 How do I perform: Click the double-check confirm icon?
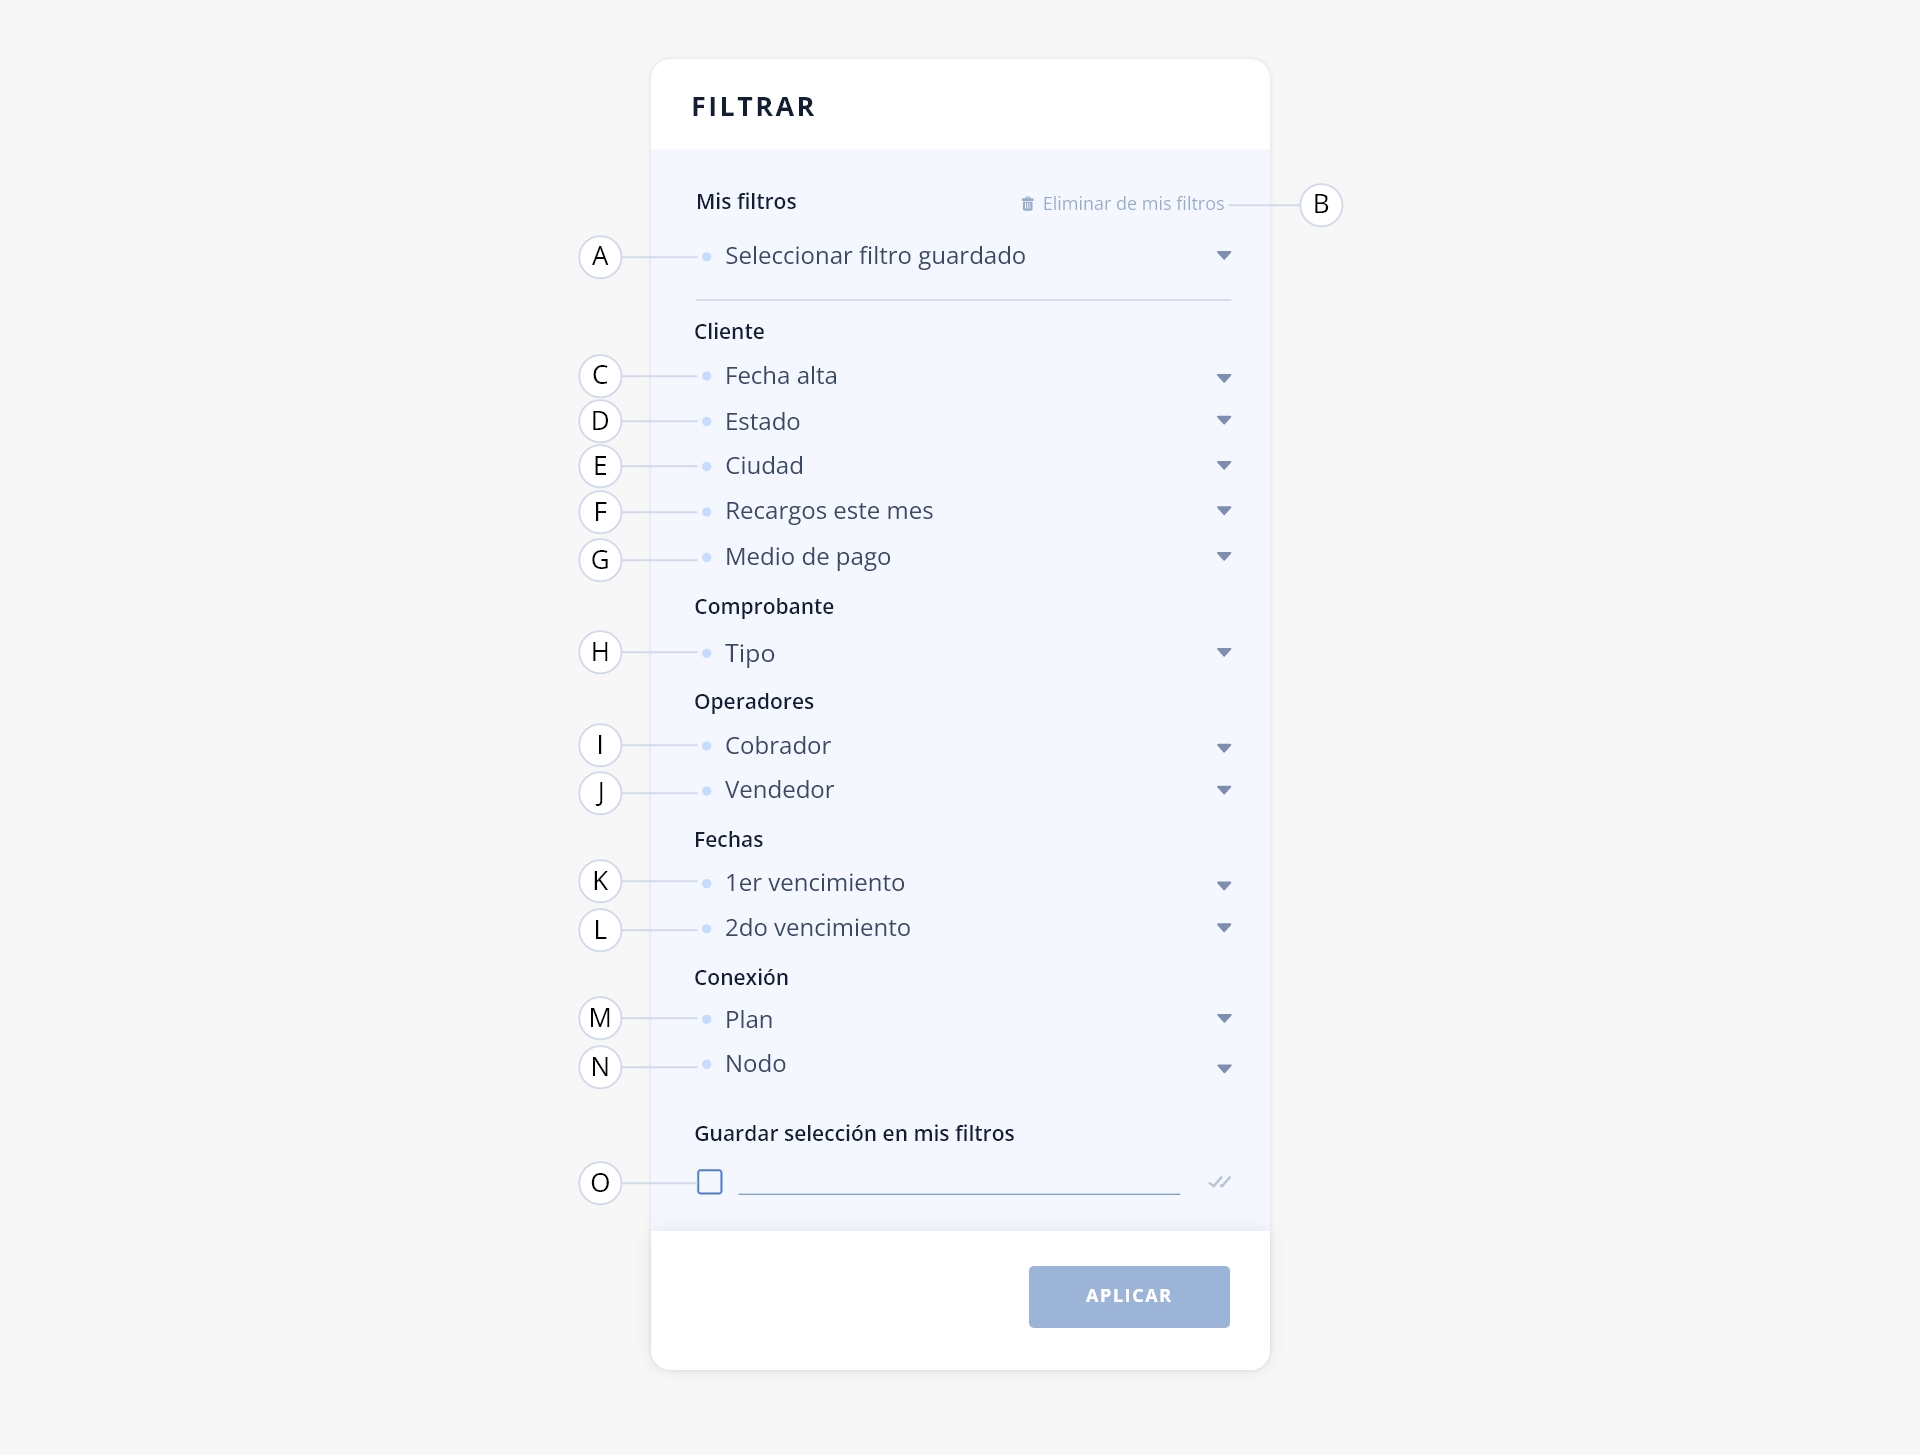tap(1219, 1182)
